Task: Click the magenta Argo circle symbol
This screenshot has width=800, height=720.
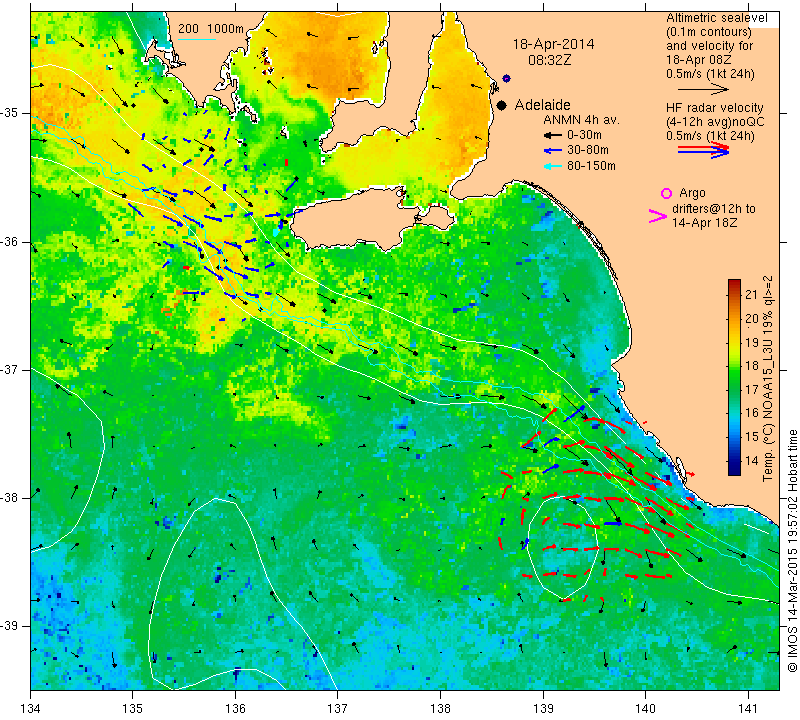Action: [x=666, y=193]
